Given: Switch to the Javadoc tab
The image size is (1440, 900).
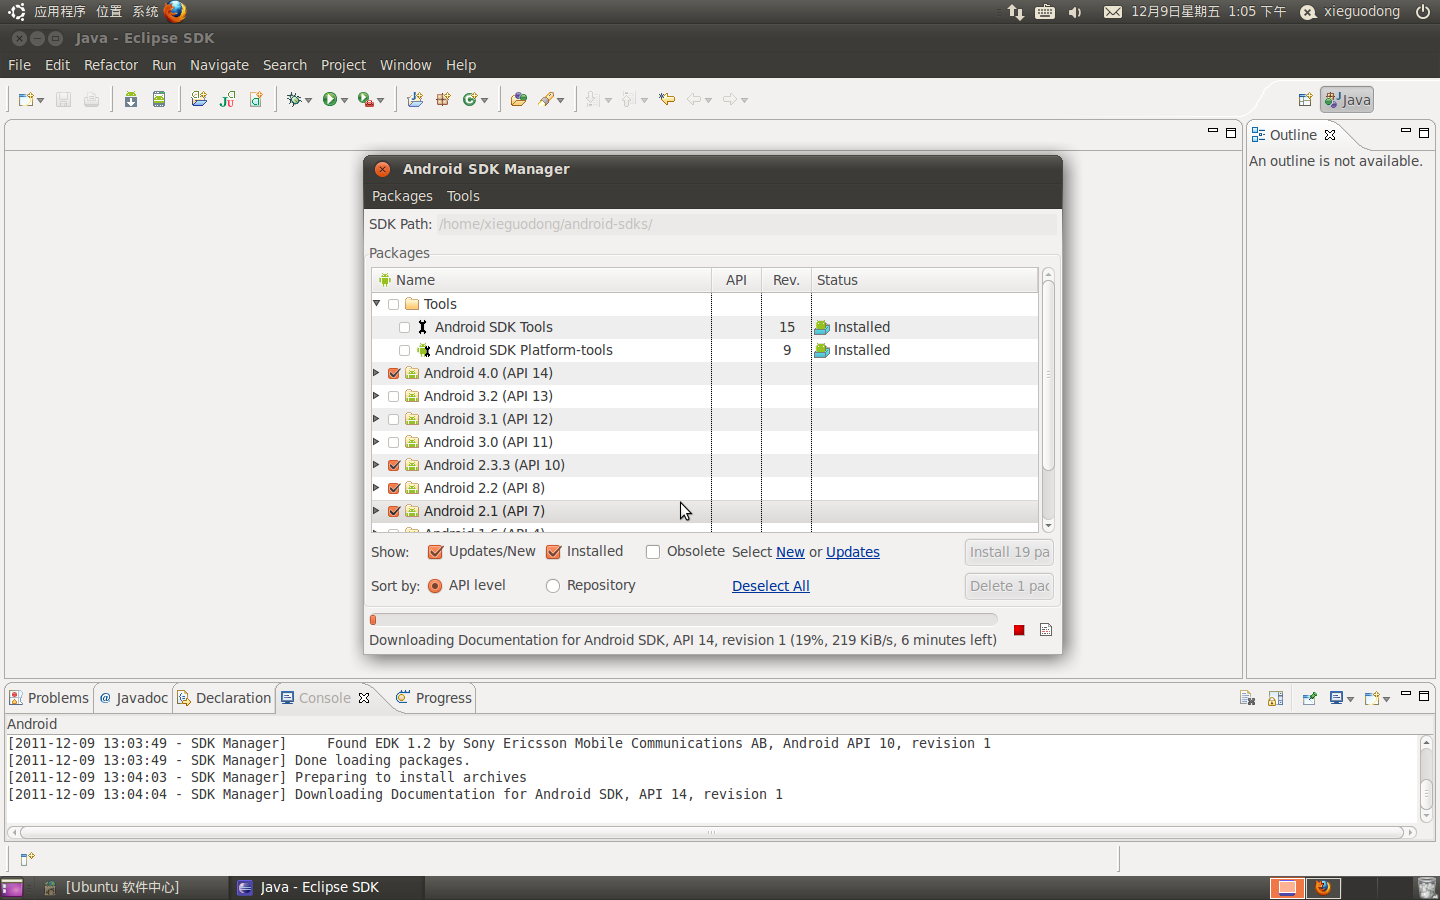Looking at the screenshot, I should [x=133, y=698].
